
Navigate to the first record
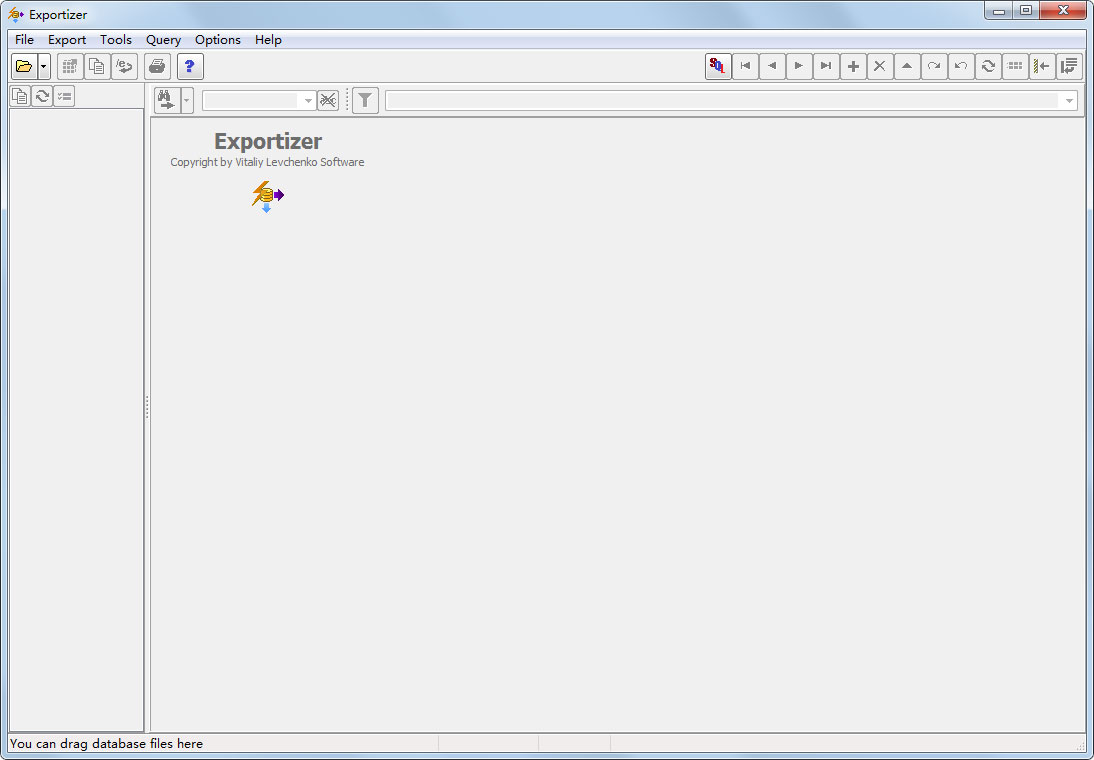coord(746,65)
